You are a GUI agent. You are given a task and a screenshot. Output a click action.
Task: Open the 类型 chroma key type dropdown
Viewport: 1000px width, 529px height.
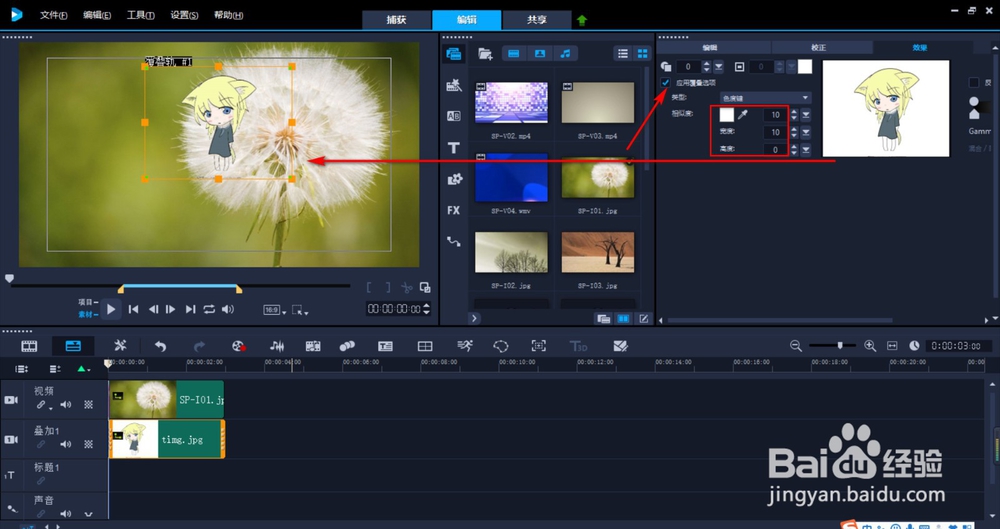765,98
